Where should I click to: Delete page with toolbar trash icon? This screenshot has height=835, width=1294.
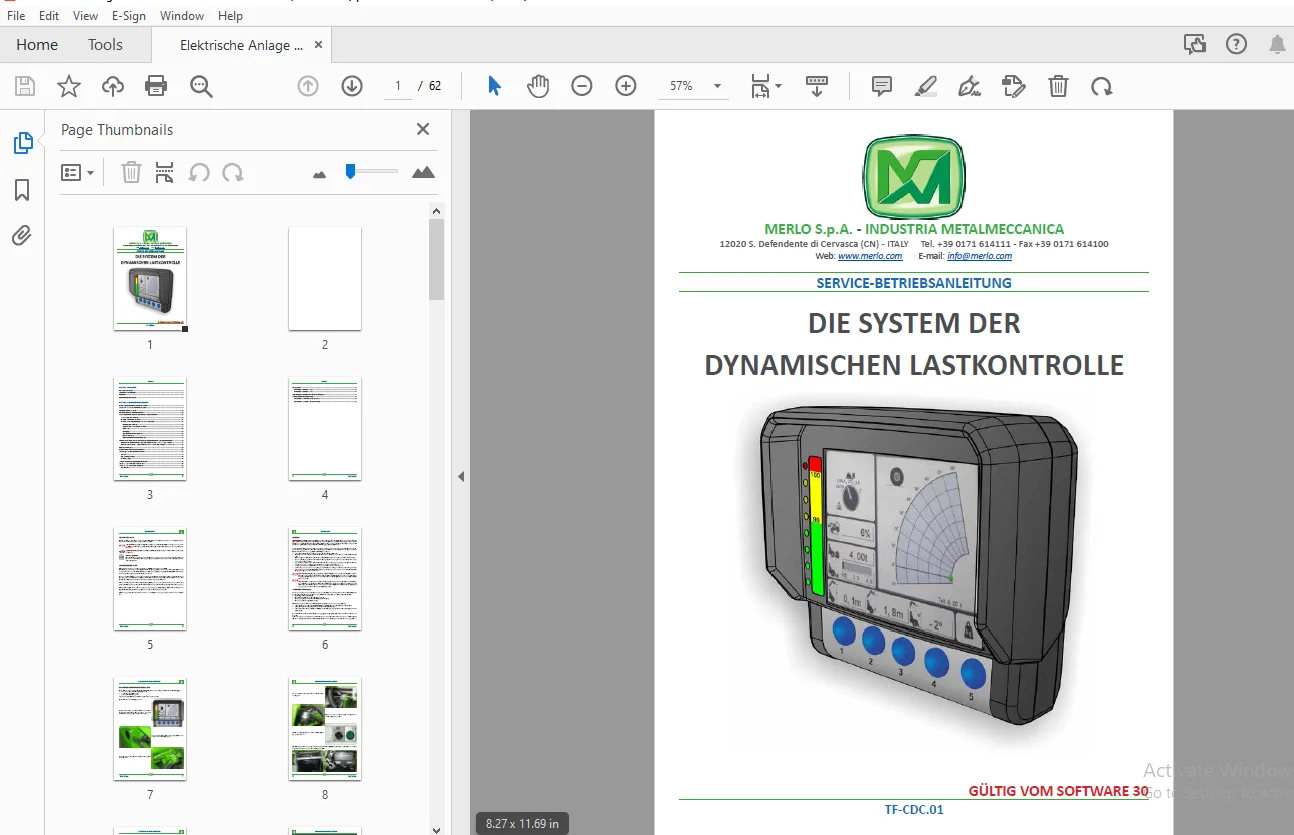point(1058,86)
